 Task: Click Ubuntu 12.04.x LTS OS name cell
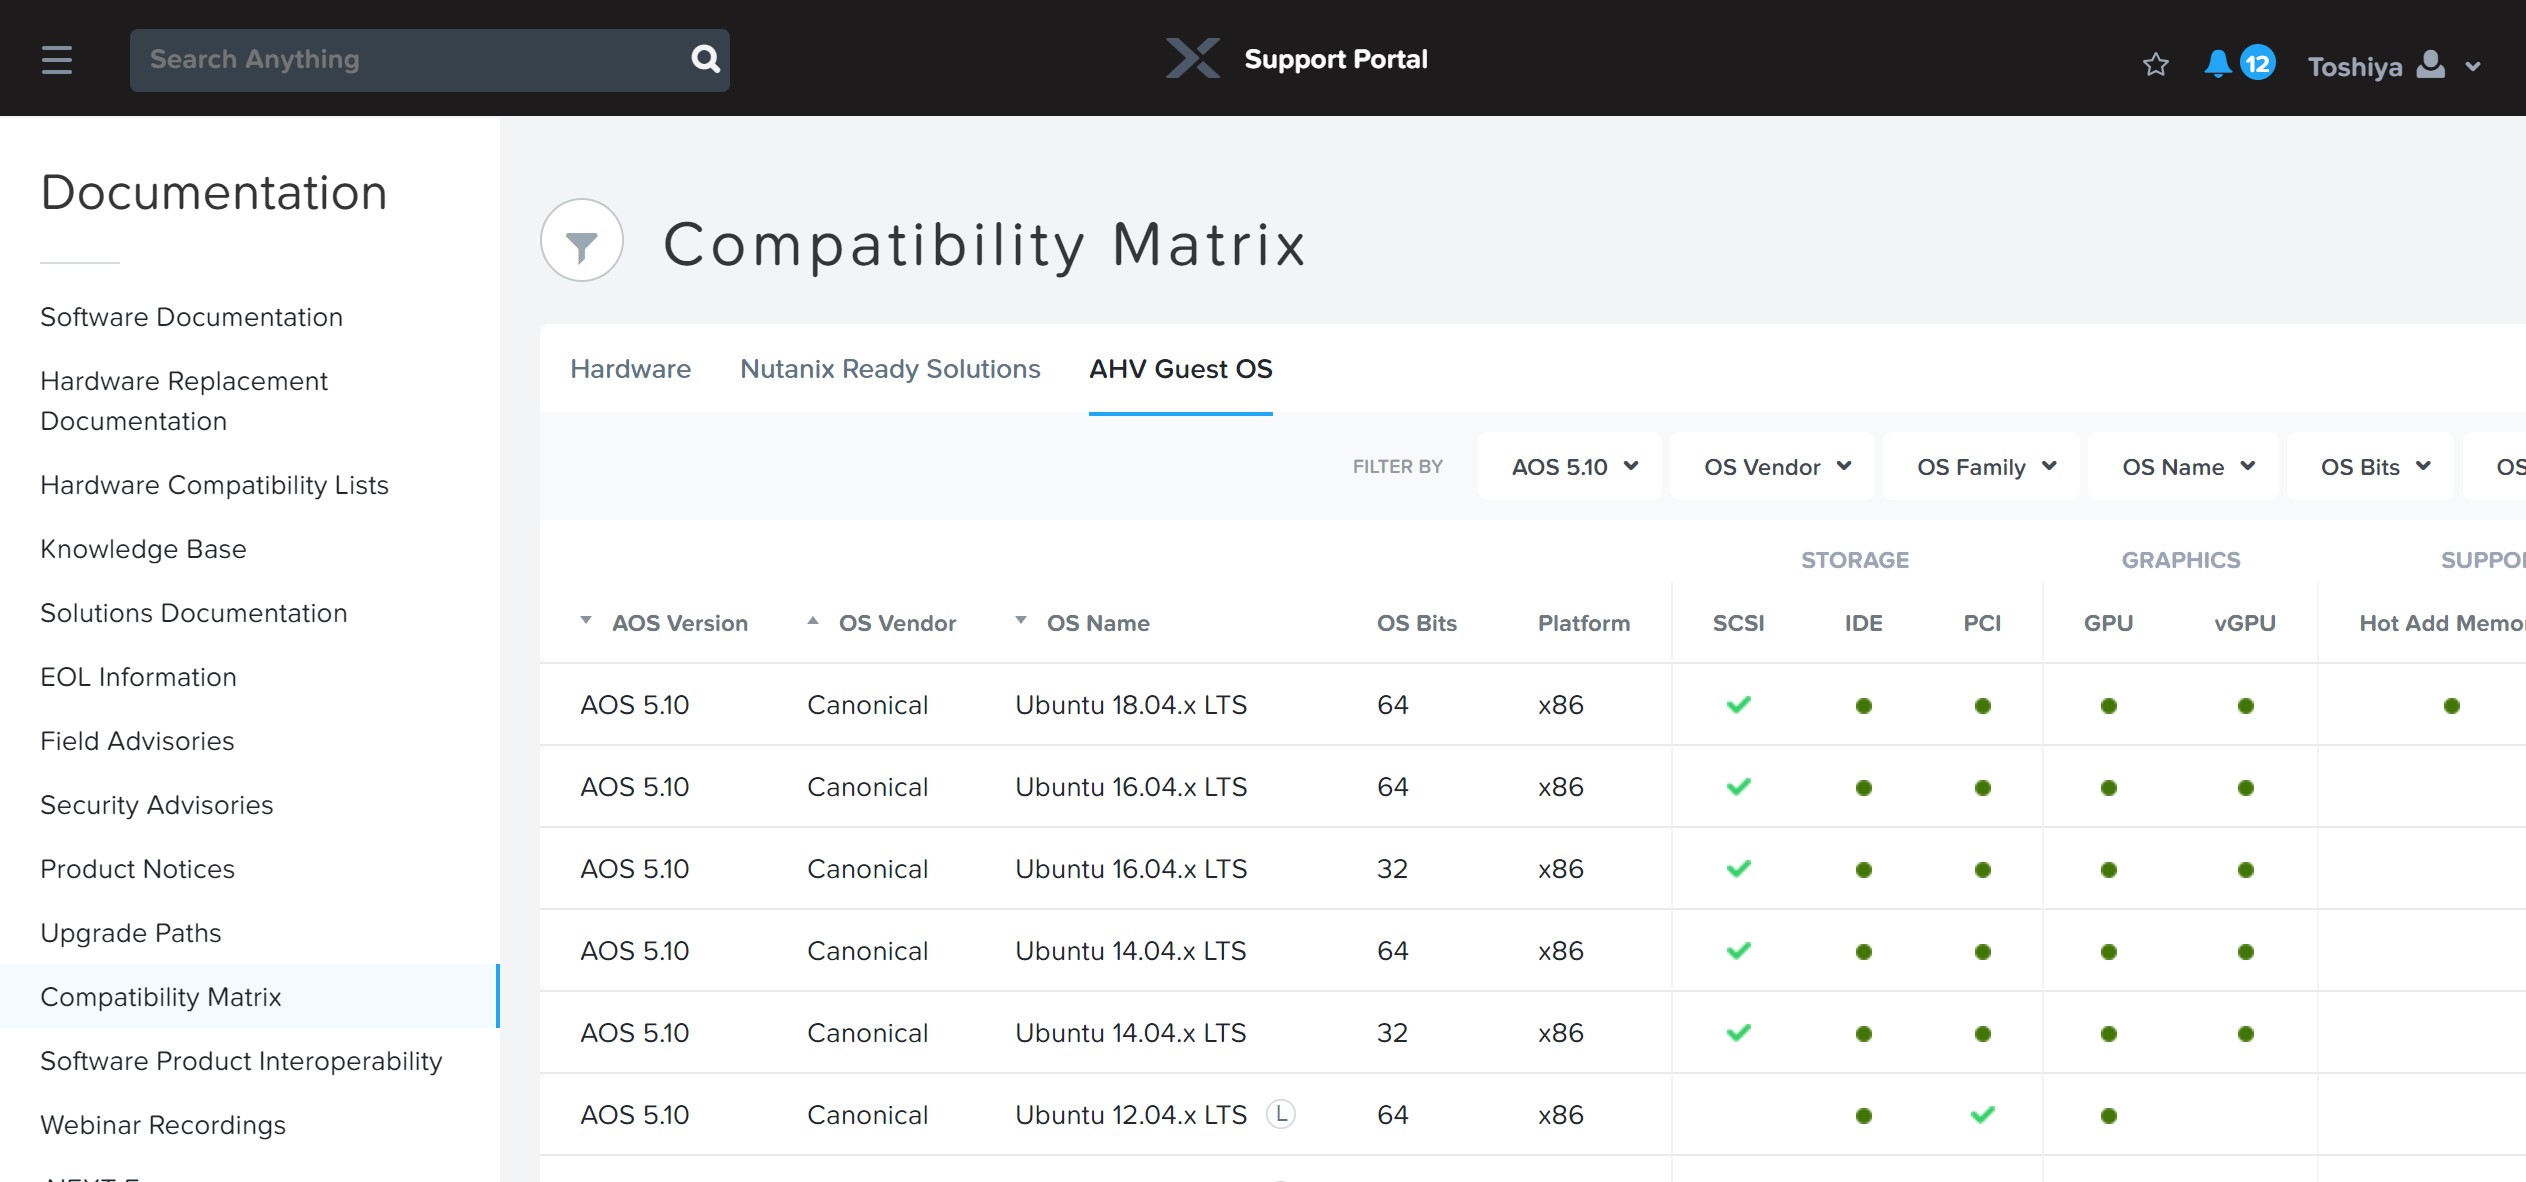(1131, 1115)
